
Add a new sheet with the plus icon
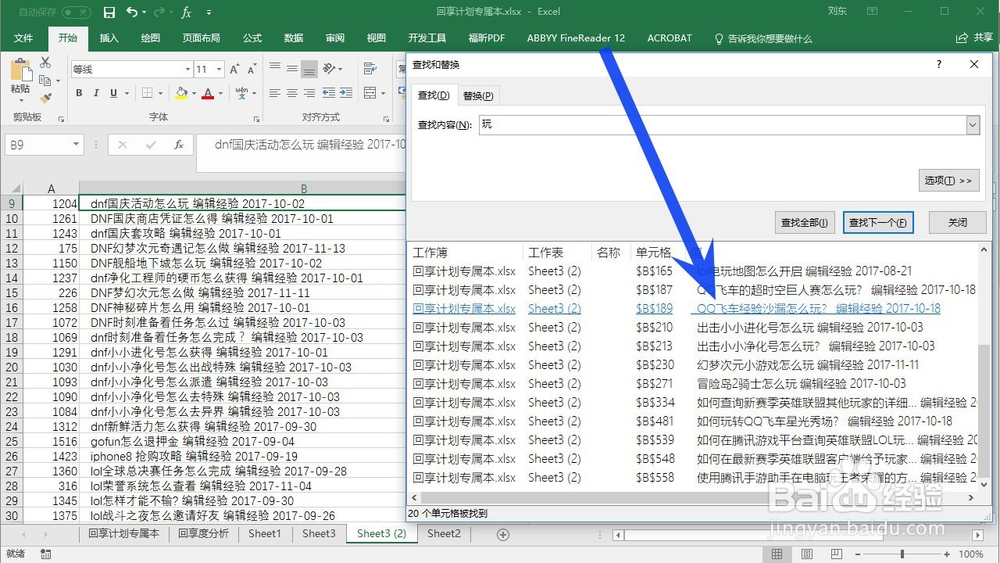[503, 534]
